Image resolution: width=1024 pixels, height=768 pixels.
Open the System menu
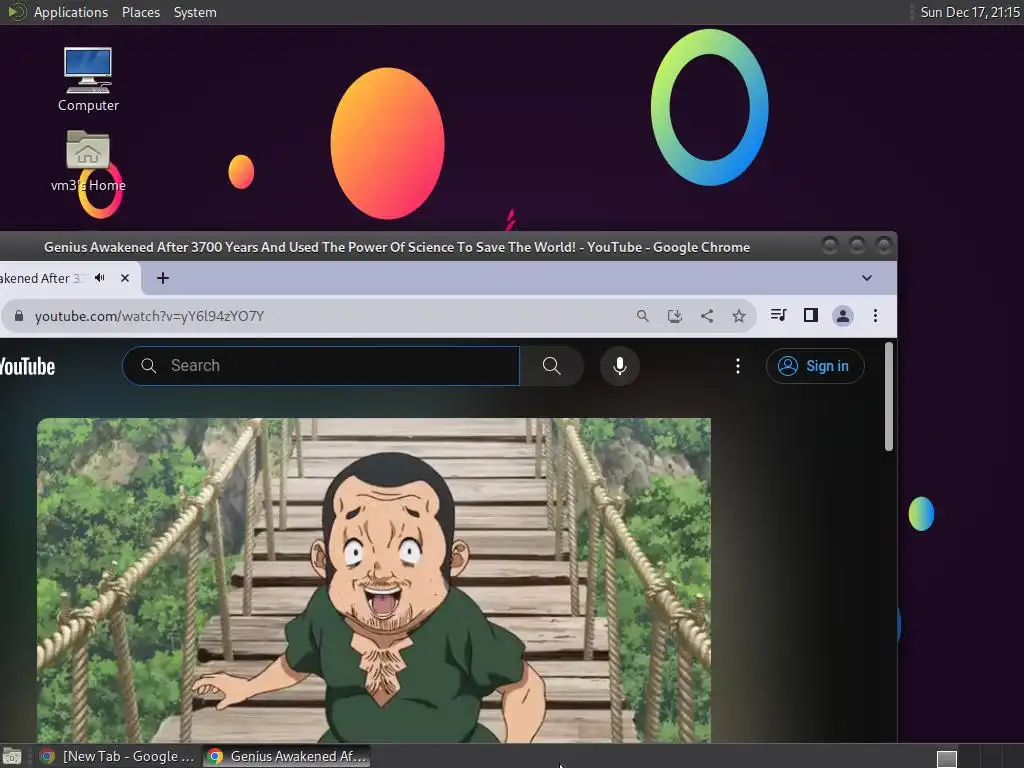[x=195, y=12]
